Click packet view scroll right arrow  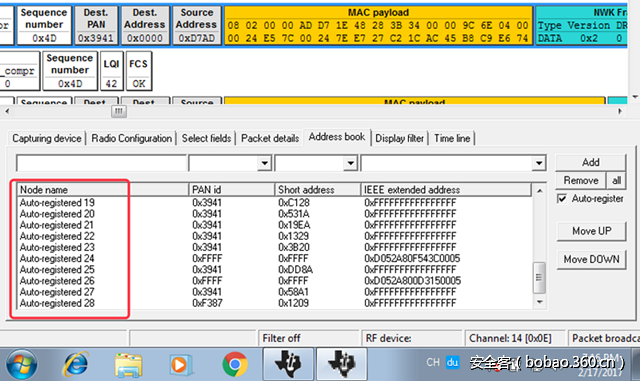(620, 111)
